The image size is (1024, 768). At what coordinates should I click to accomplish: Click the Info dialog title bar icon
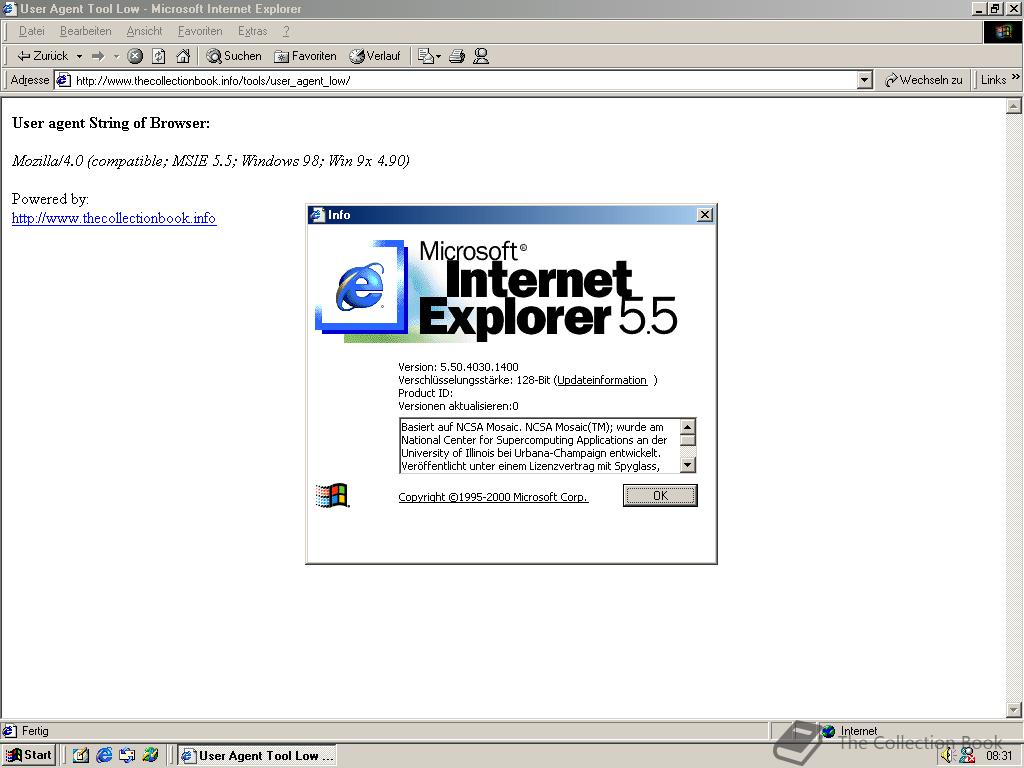pos(317,215)
